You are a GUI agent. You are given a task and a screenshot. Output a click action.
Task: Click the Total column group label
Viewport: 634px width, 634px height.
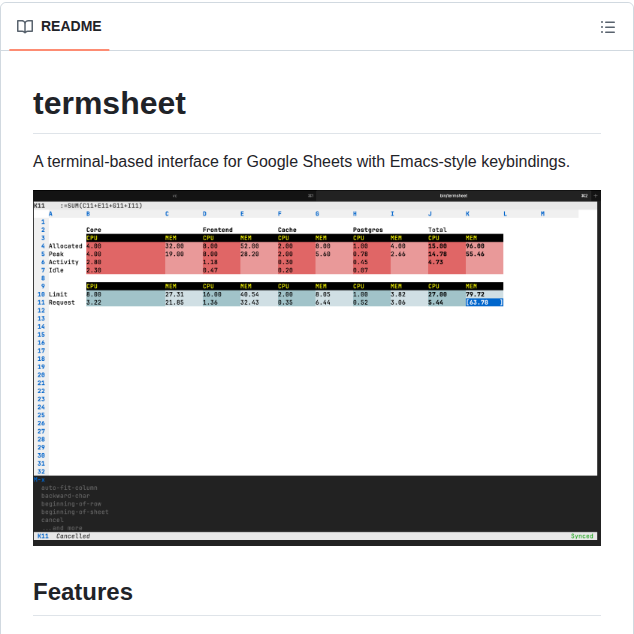tap(437, 229)
